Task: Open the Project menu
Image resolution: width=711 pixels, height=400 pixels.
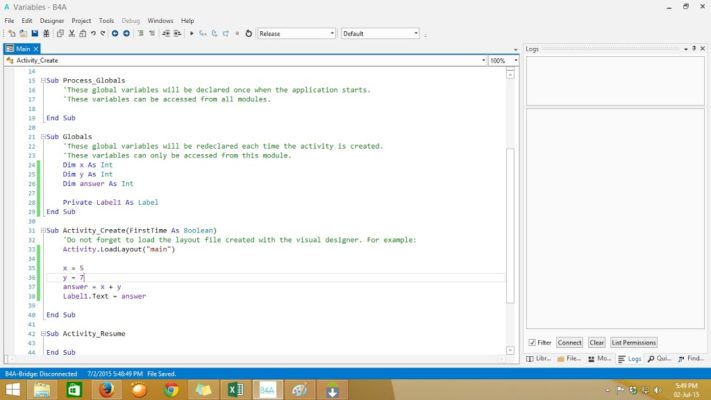Action: point(81,21)
